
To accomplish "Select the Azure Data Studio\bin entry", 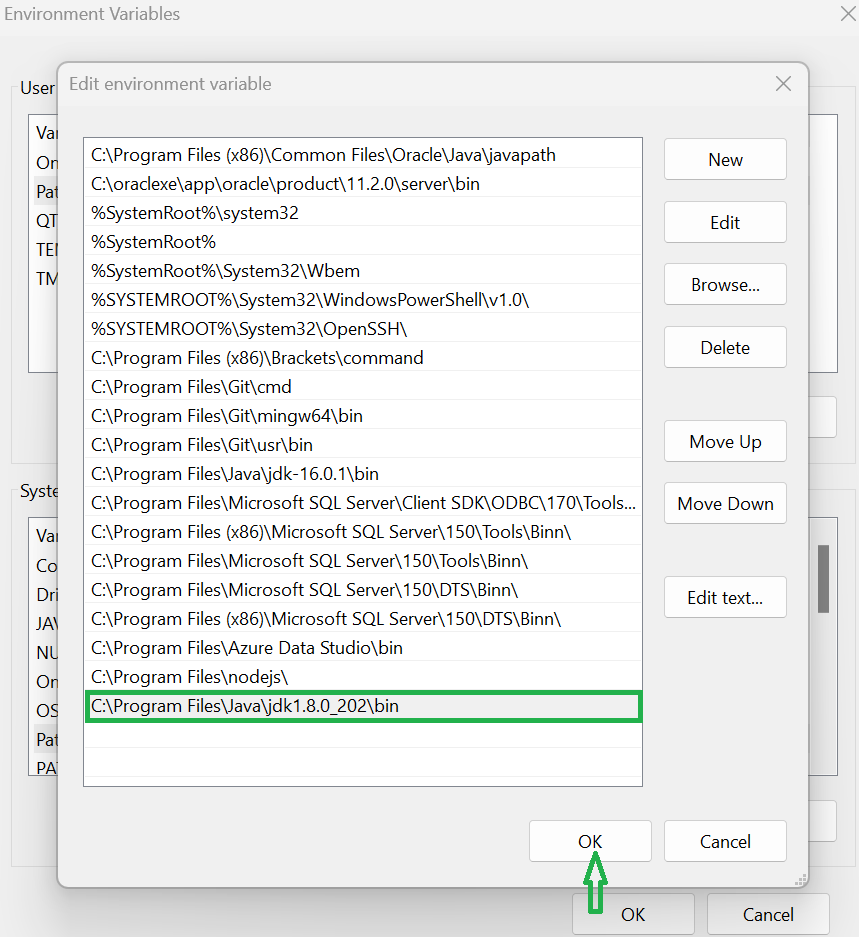I will 363,648.
